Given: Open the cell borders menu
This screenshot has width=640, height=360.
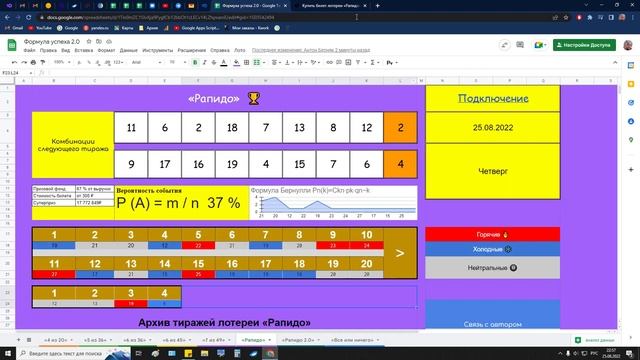Looking at the screenshot, I should 246,62.
